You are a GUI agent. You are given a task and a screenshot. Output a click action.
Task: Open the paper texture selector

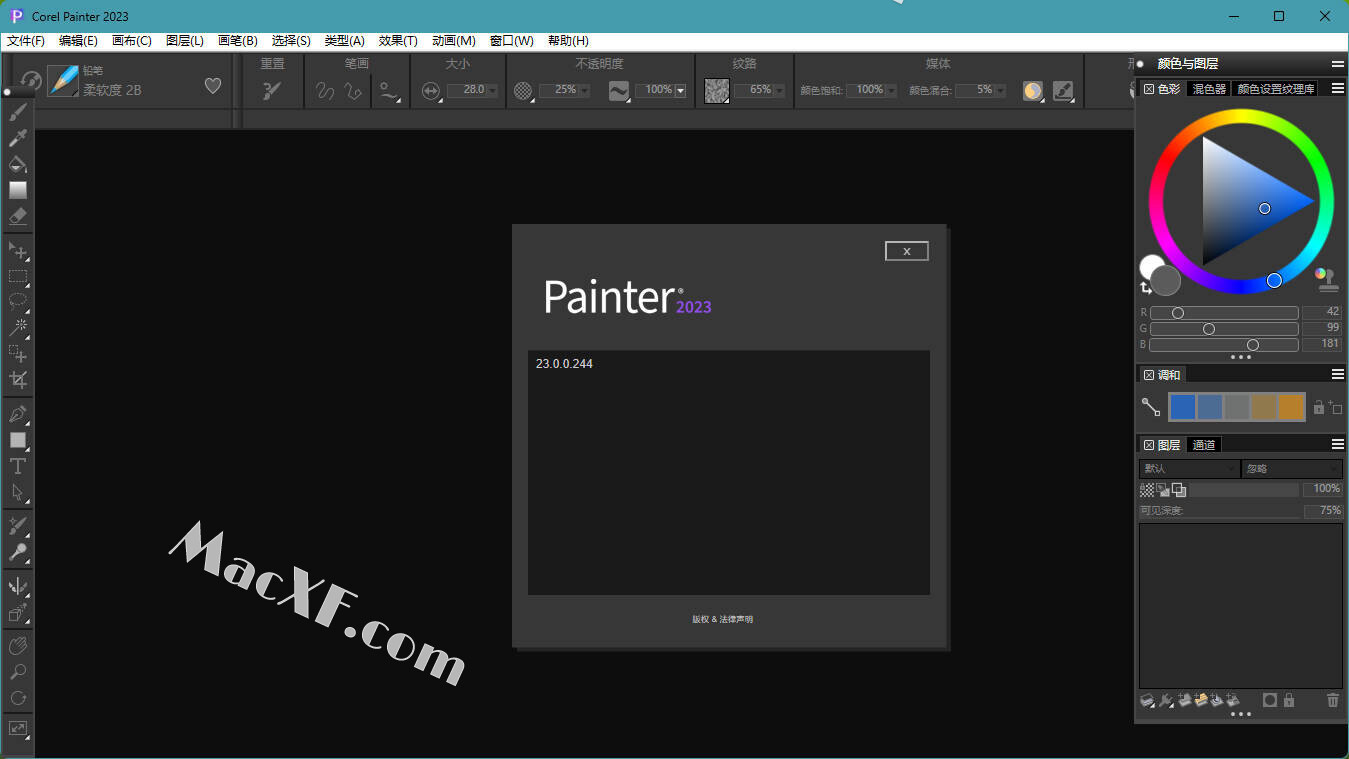point(717,91)
